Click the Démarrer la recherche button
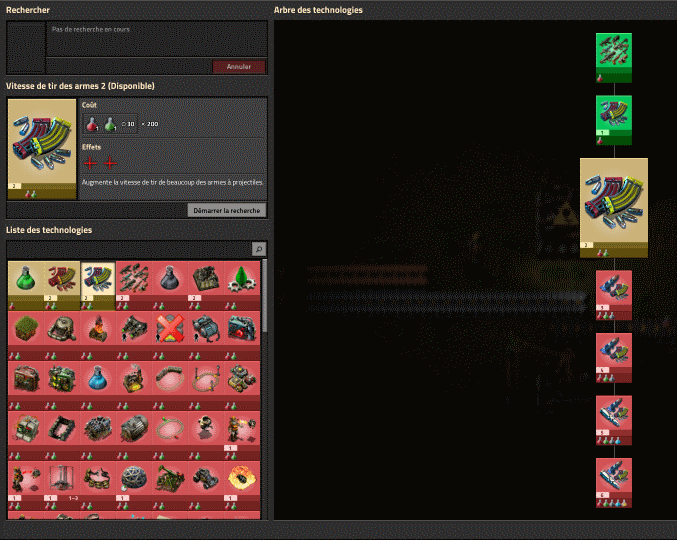Image resolution: width=677 pixels, height=540 pixels. (227, 210)
